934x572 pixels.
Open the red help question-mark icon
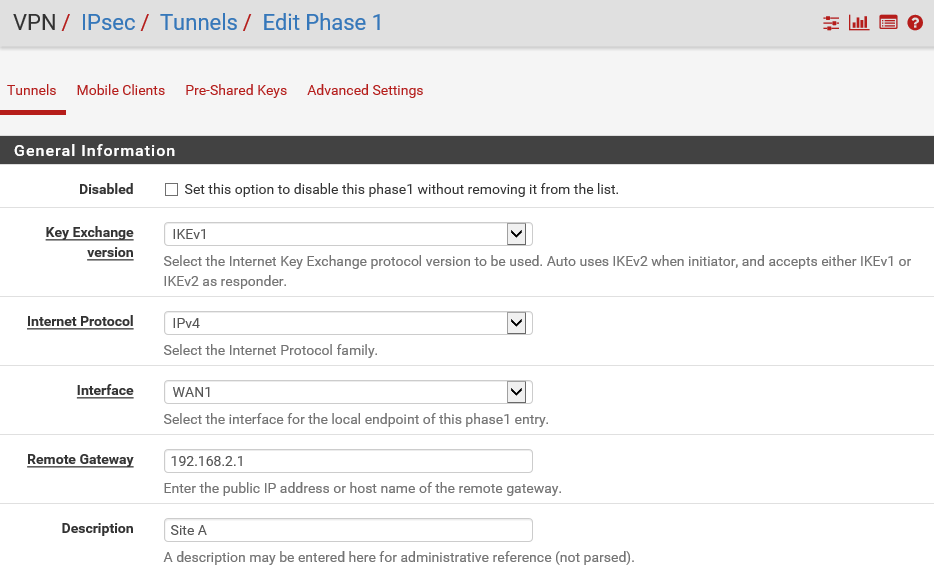tap(915, 23)
